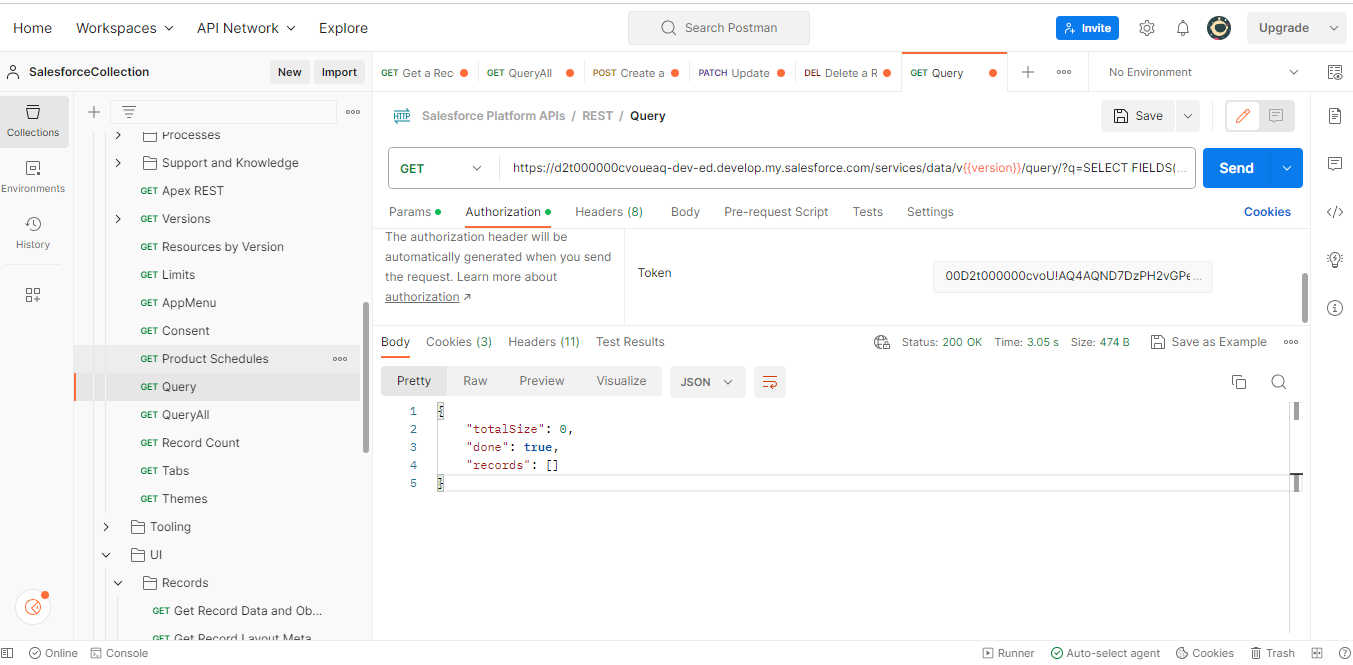Open the lightbulb Related requests icon

pyautogui.click(x=1334, y=259)
